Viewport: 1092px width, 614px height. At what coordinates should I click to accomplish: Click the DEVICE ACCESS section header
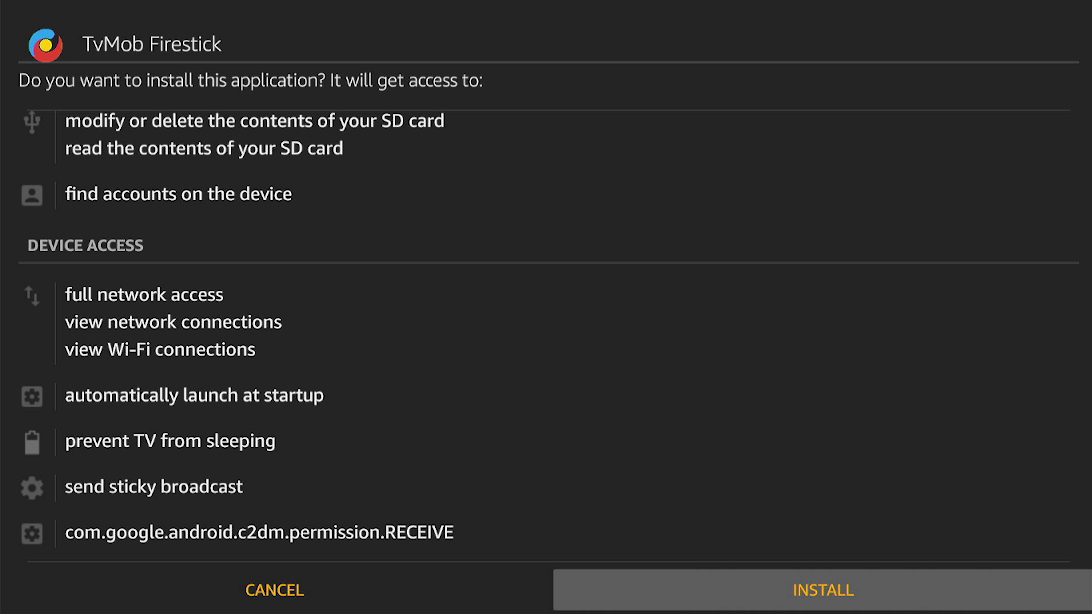[x=85, y=245]
